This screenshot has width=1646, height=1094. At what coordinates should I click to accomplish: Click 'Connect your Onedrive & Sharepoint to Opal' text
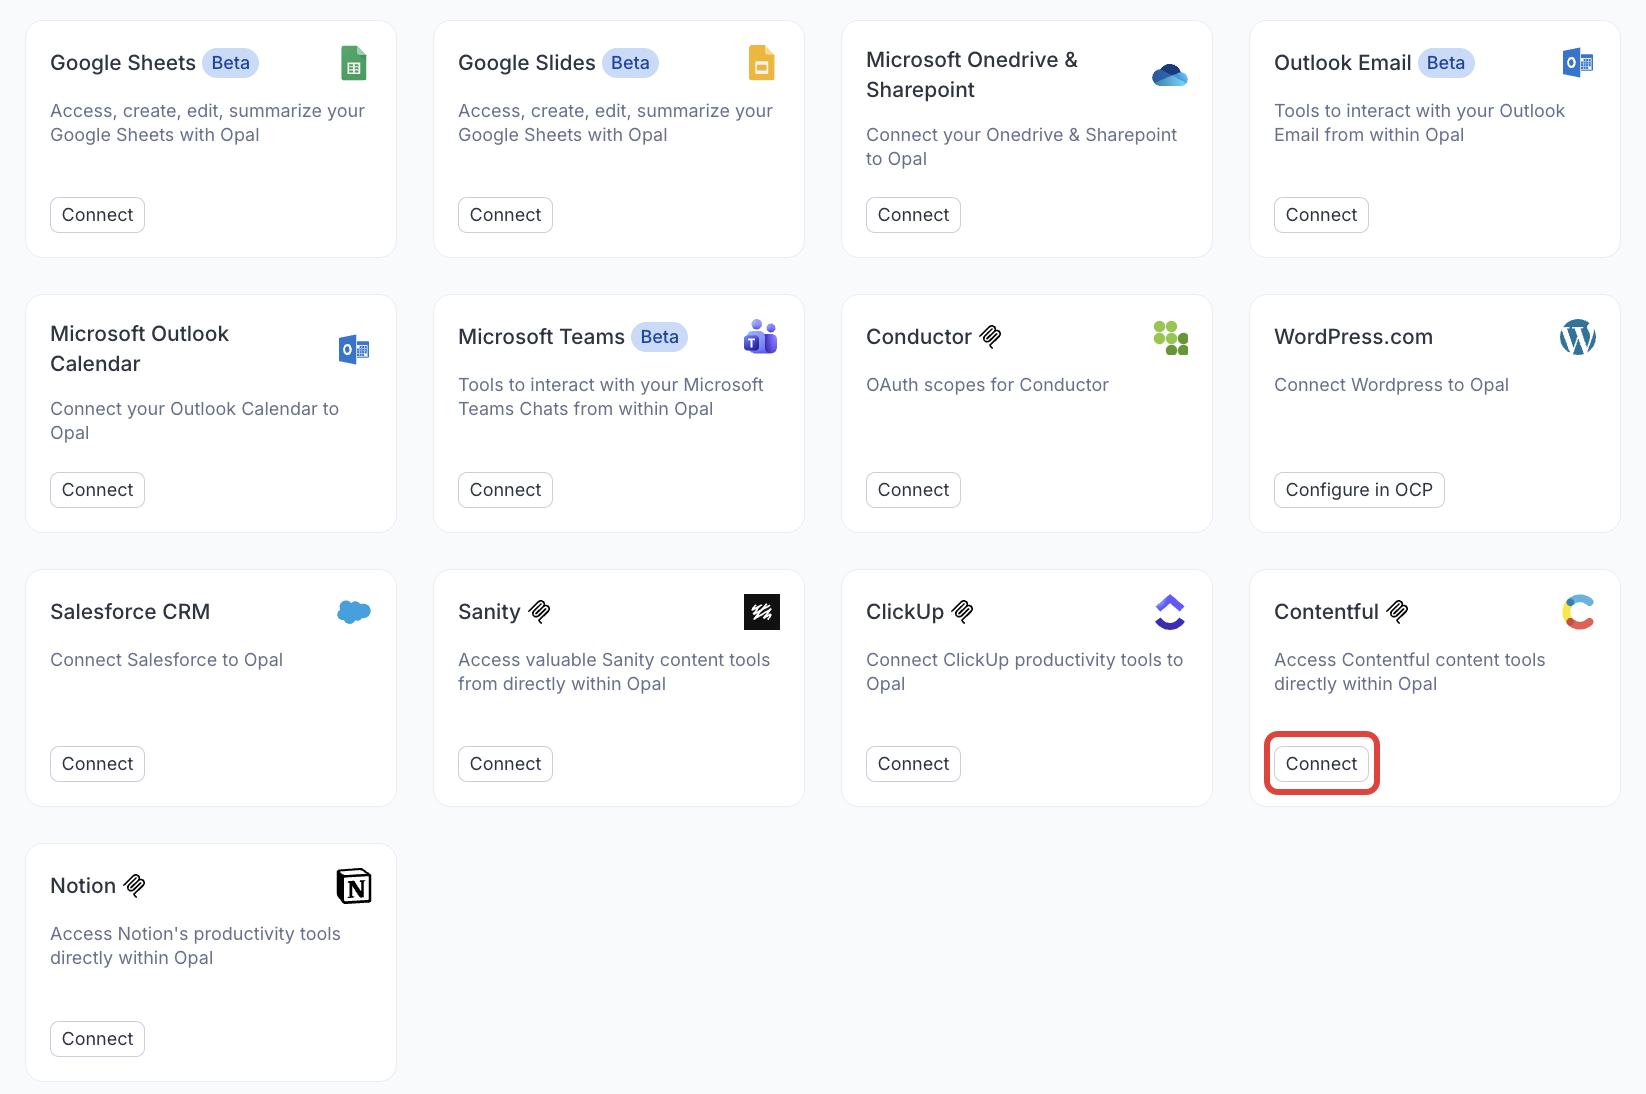coord(1022,147)
